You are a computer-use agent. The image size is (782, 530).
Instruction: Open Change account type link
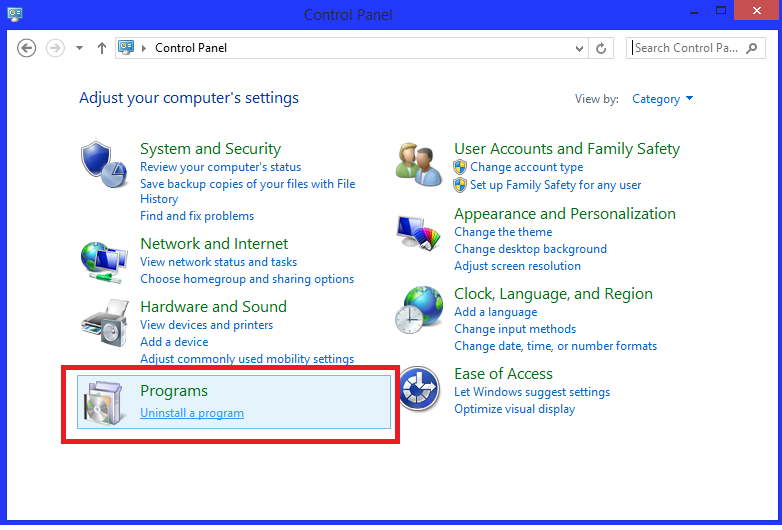point(526,167)
